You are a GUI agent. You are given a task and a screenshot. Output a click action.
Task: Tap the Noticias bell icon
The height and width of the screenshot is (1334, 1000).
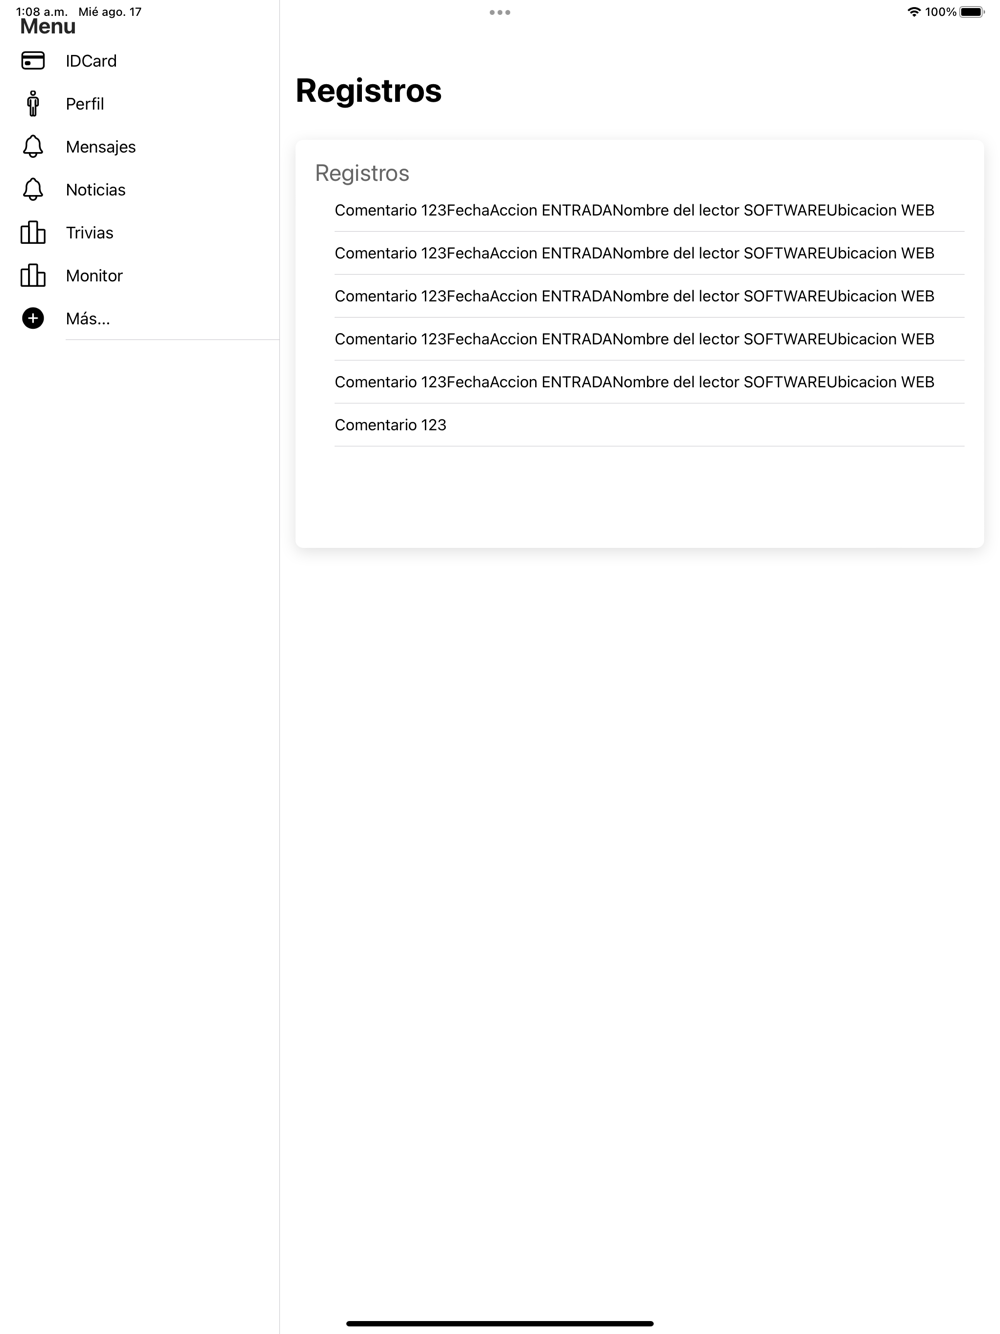coord(33,190)
